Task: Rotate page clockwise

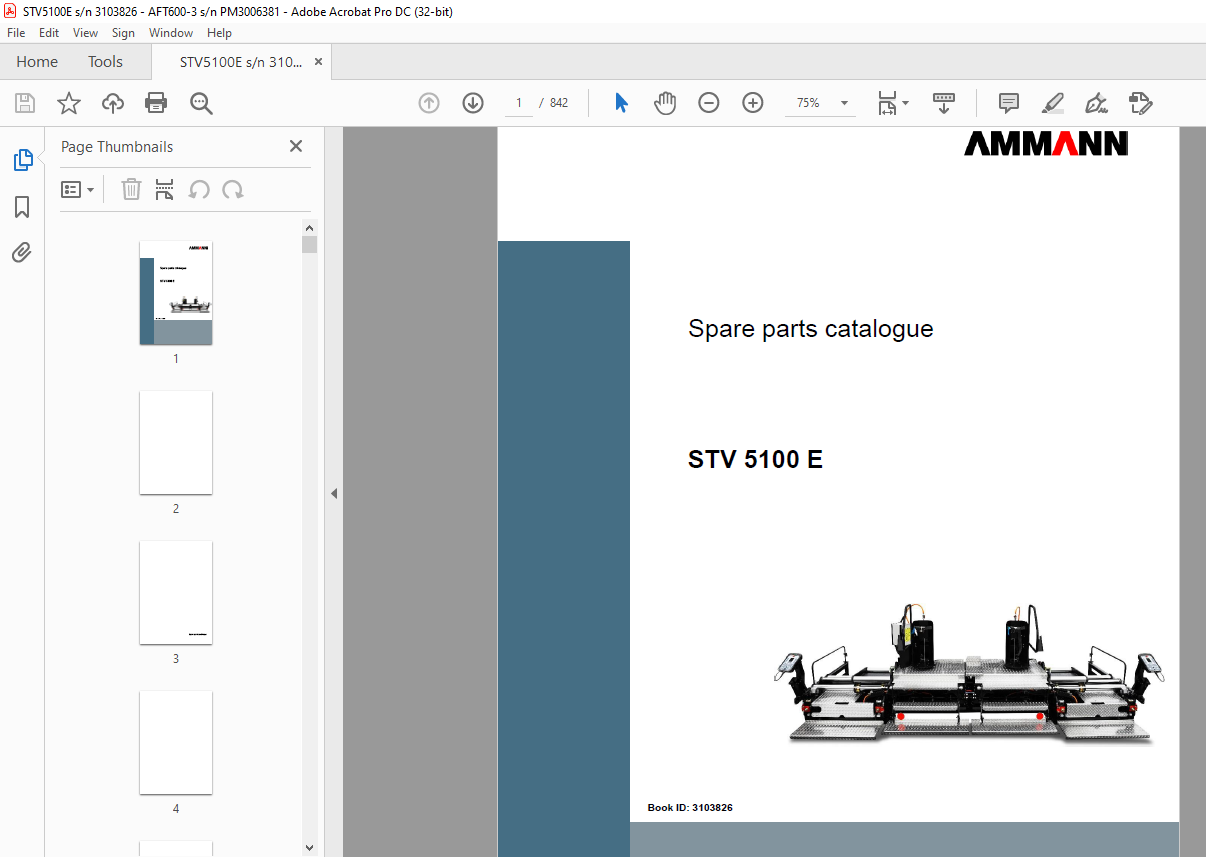Action: click(x=233, y=190)
